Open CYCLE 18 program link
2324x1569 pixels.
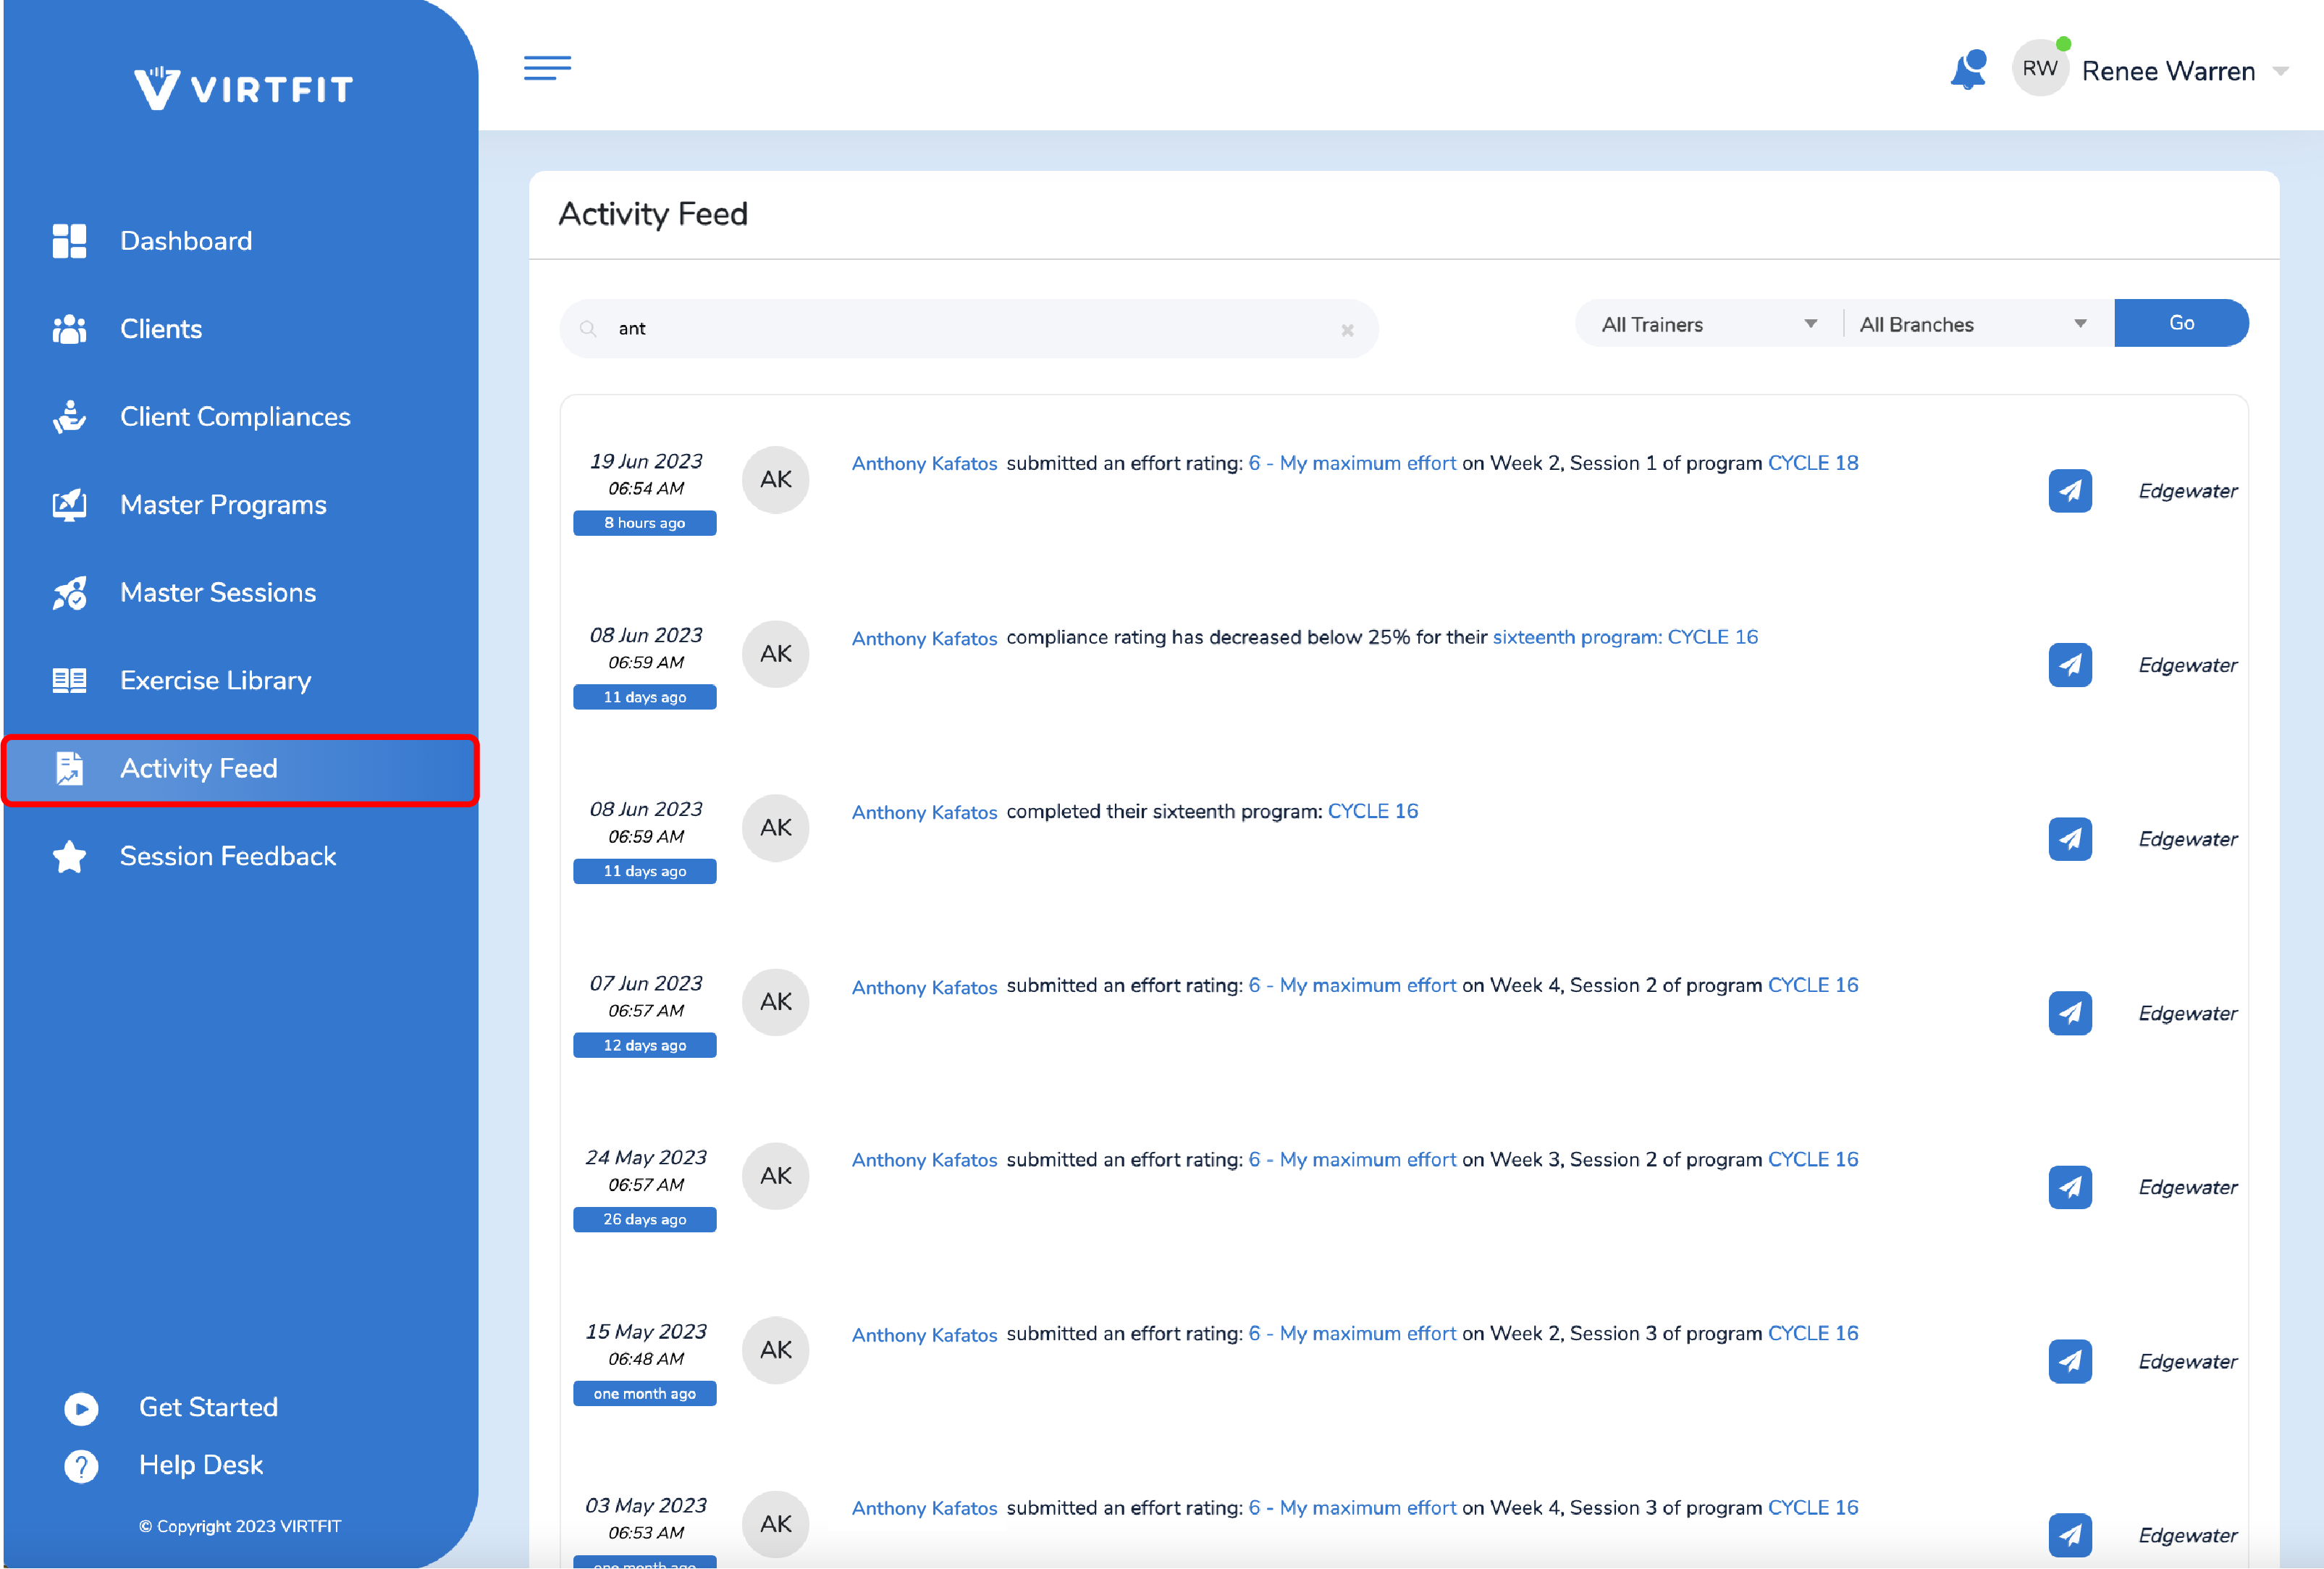(x=1813, y=463)
